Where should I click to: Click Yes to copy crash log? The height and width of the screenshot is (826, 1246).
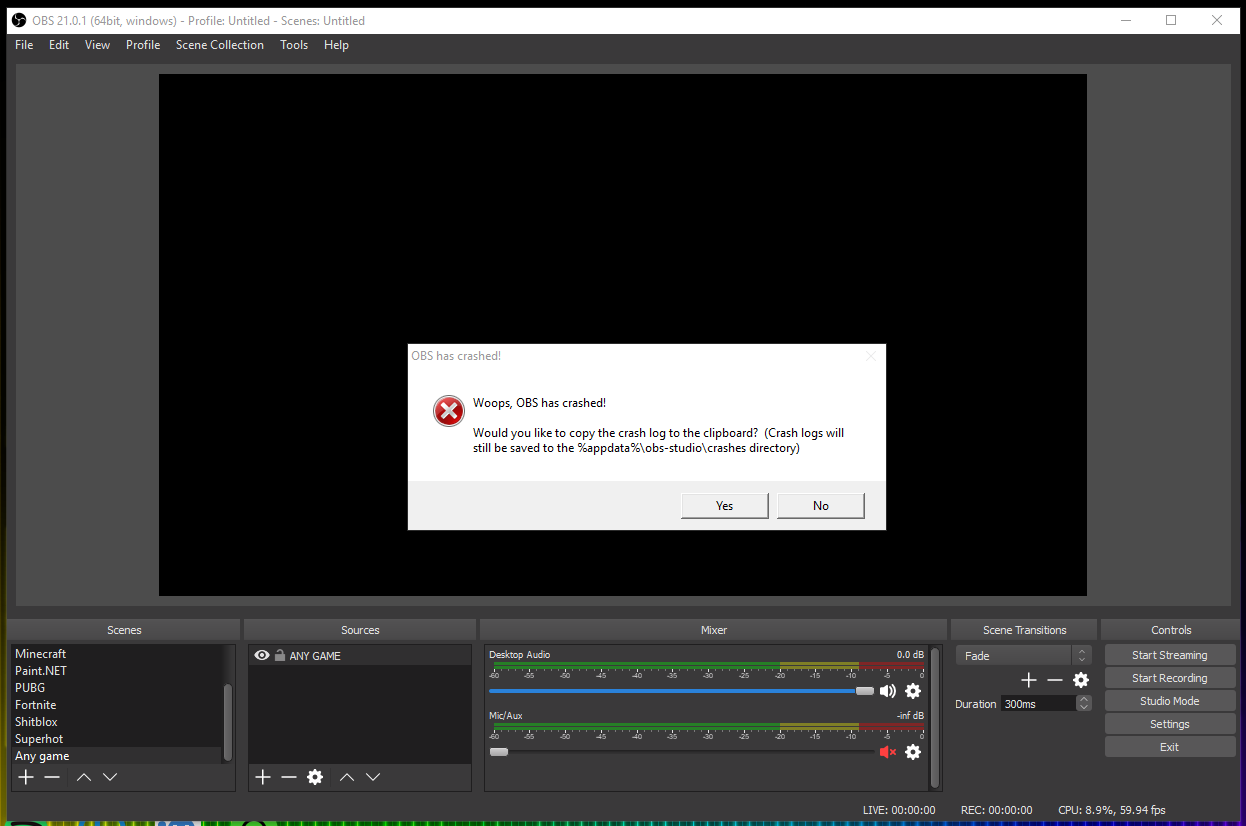725,506
